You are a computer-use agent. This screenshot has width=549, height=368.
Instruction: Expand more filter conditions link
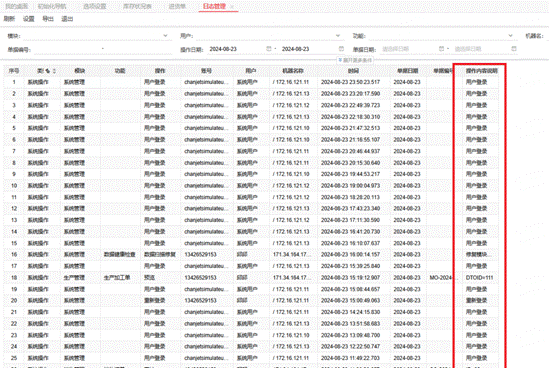pos(355,60)
